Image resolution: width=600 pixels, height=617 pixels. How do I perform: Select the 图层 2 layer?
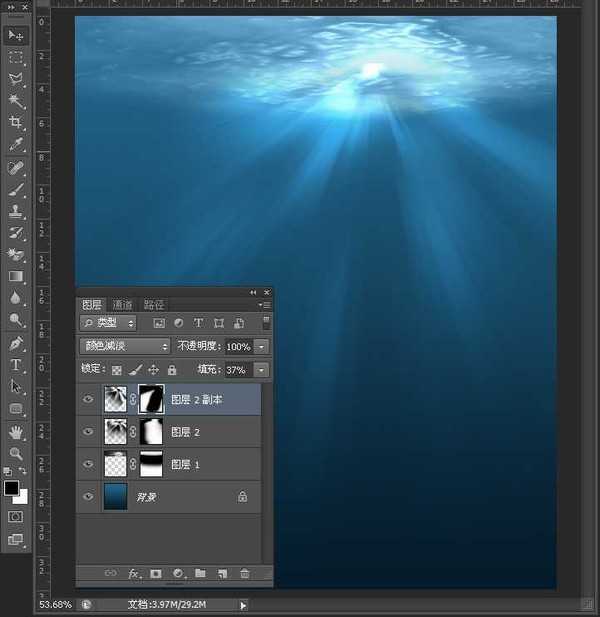(200, 432)
